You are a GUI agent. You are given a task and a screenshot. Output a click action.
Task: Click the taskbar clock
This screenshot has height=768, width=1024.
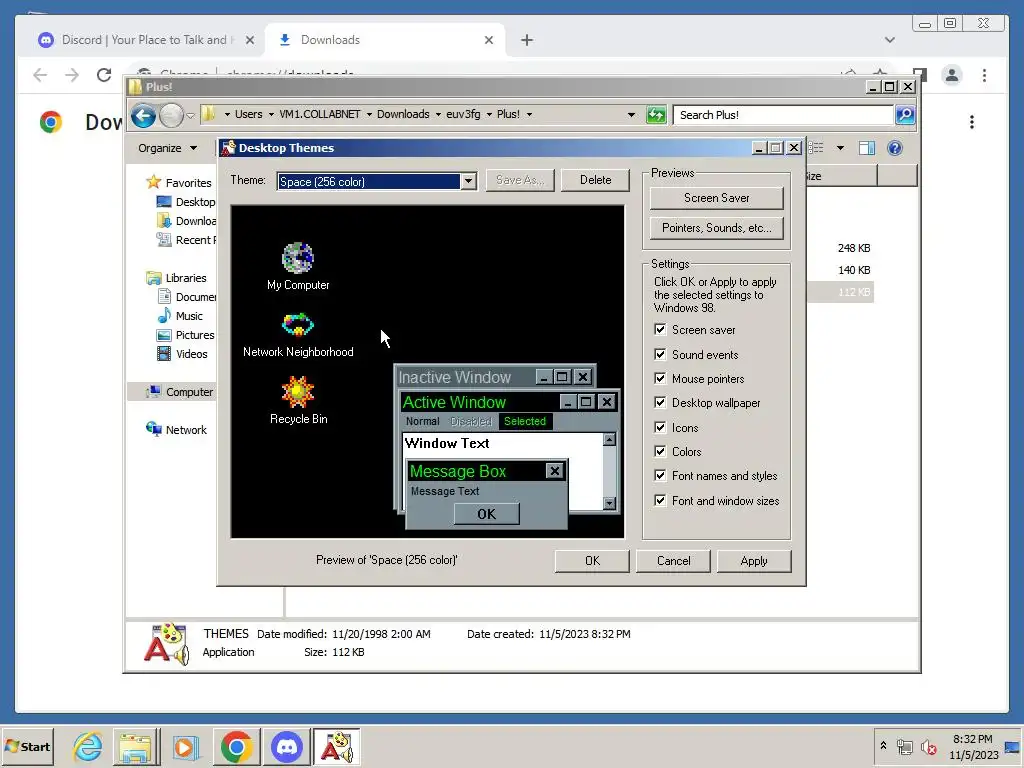tap(973, 747)
